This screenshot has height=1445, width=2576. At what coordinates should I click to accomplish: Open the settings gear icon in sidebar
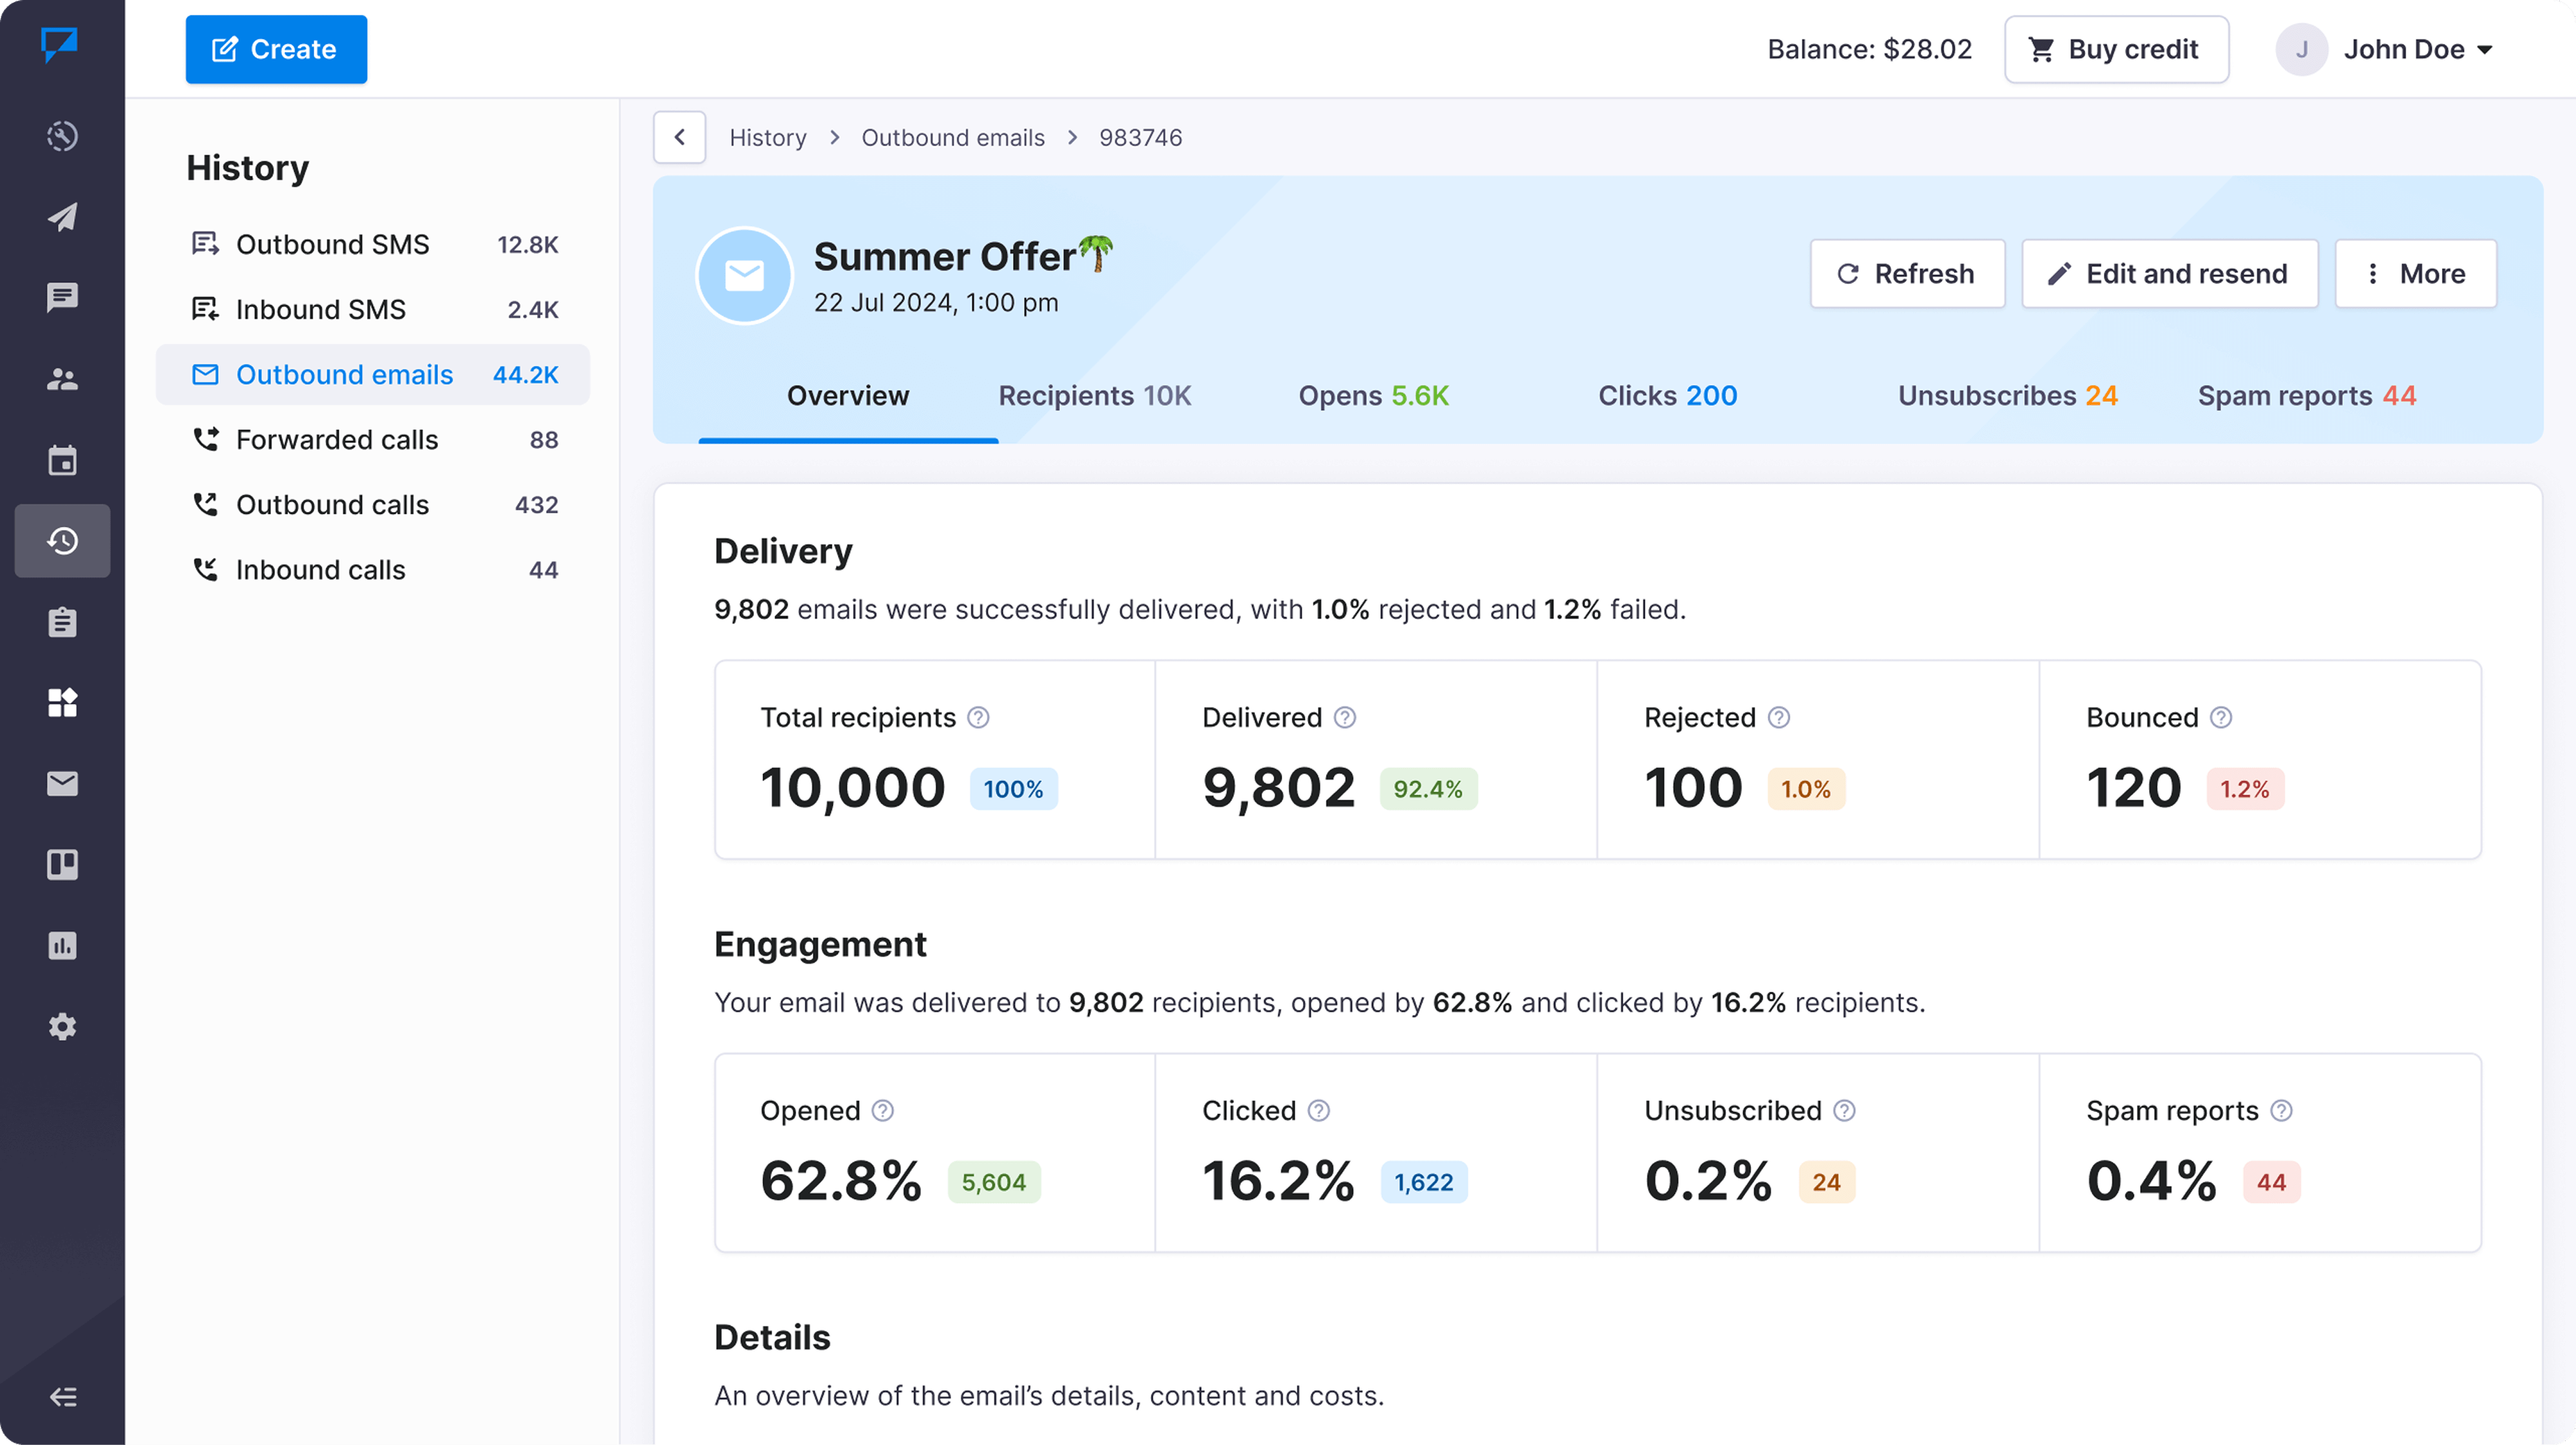[62, 1027]
